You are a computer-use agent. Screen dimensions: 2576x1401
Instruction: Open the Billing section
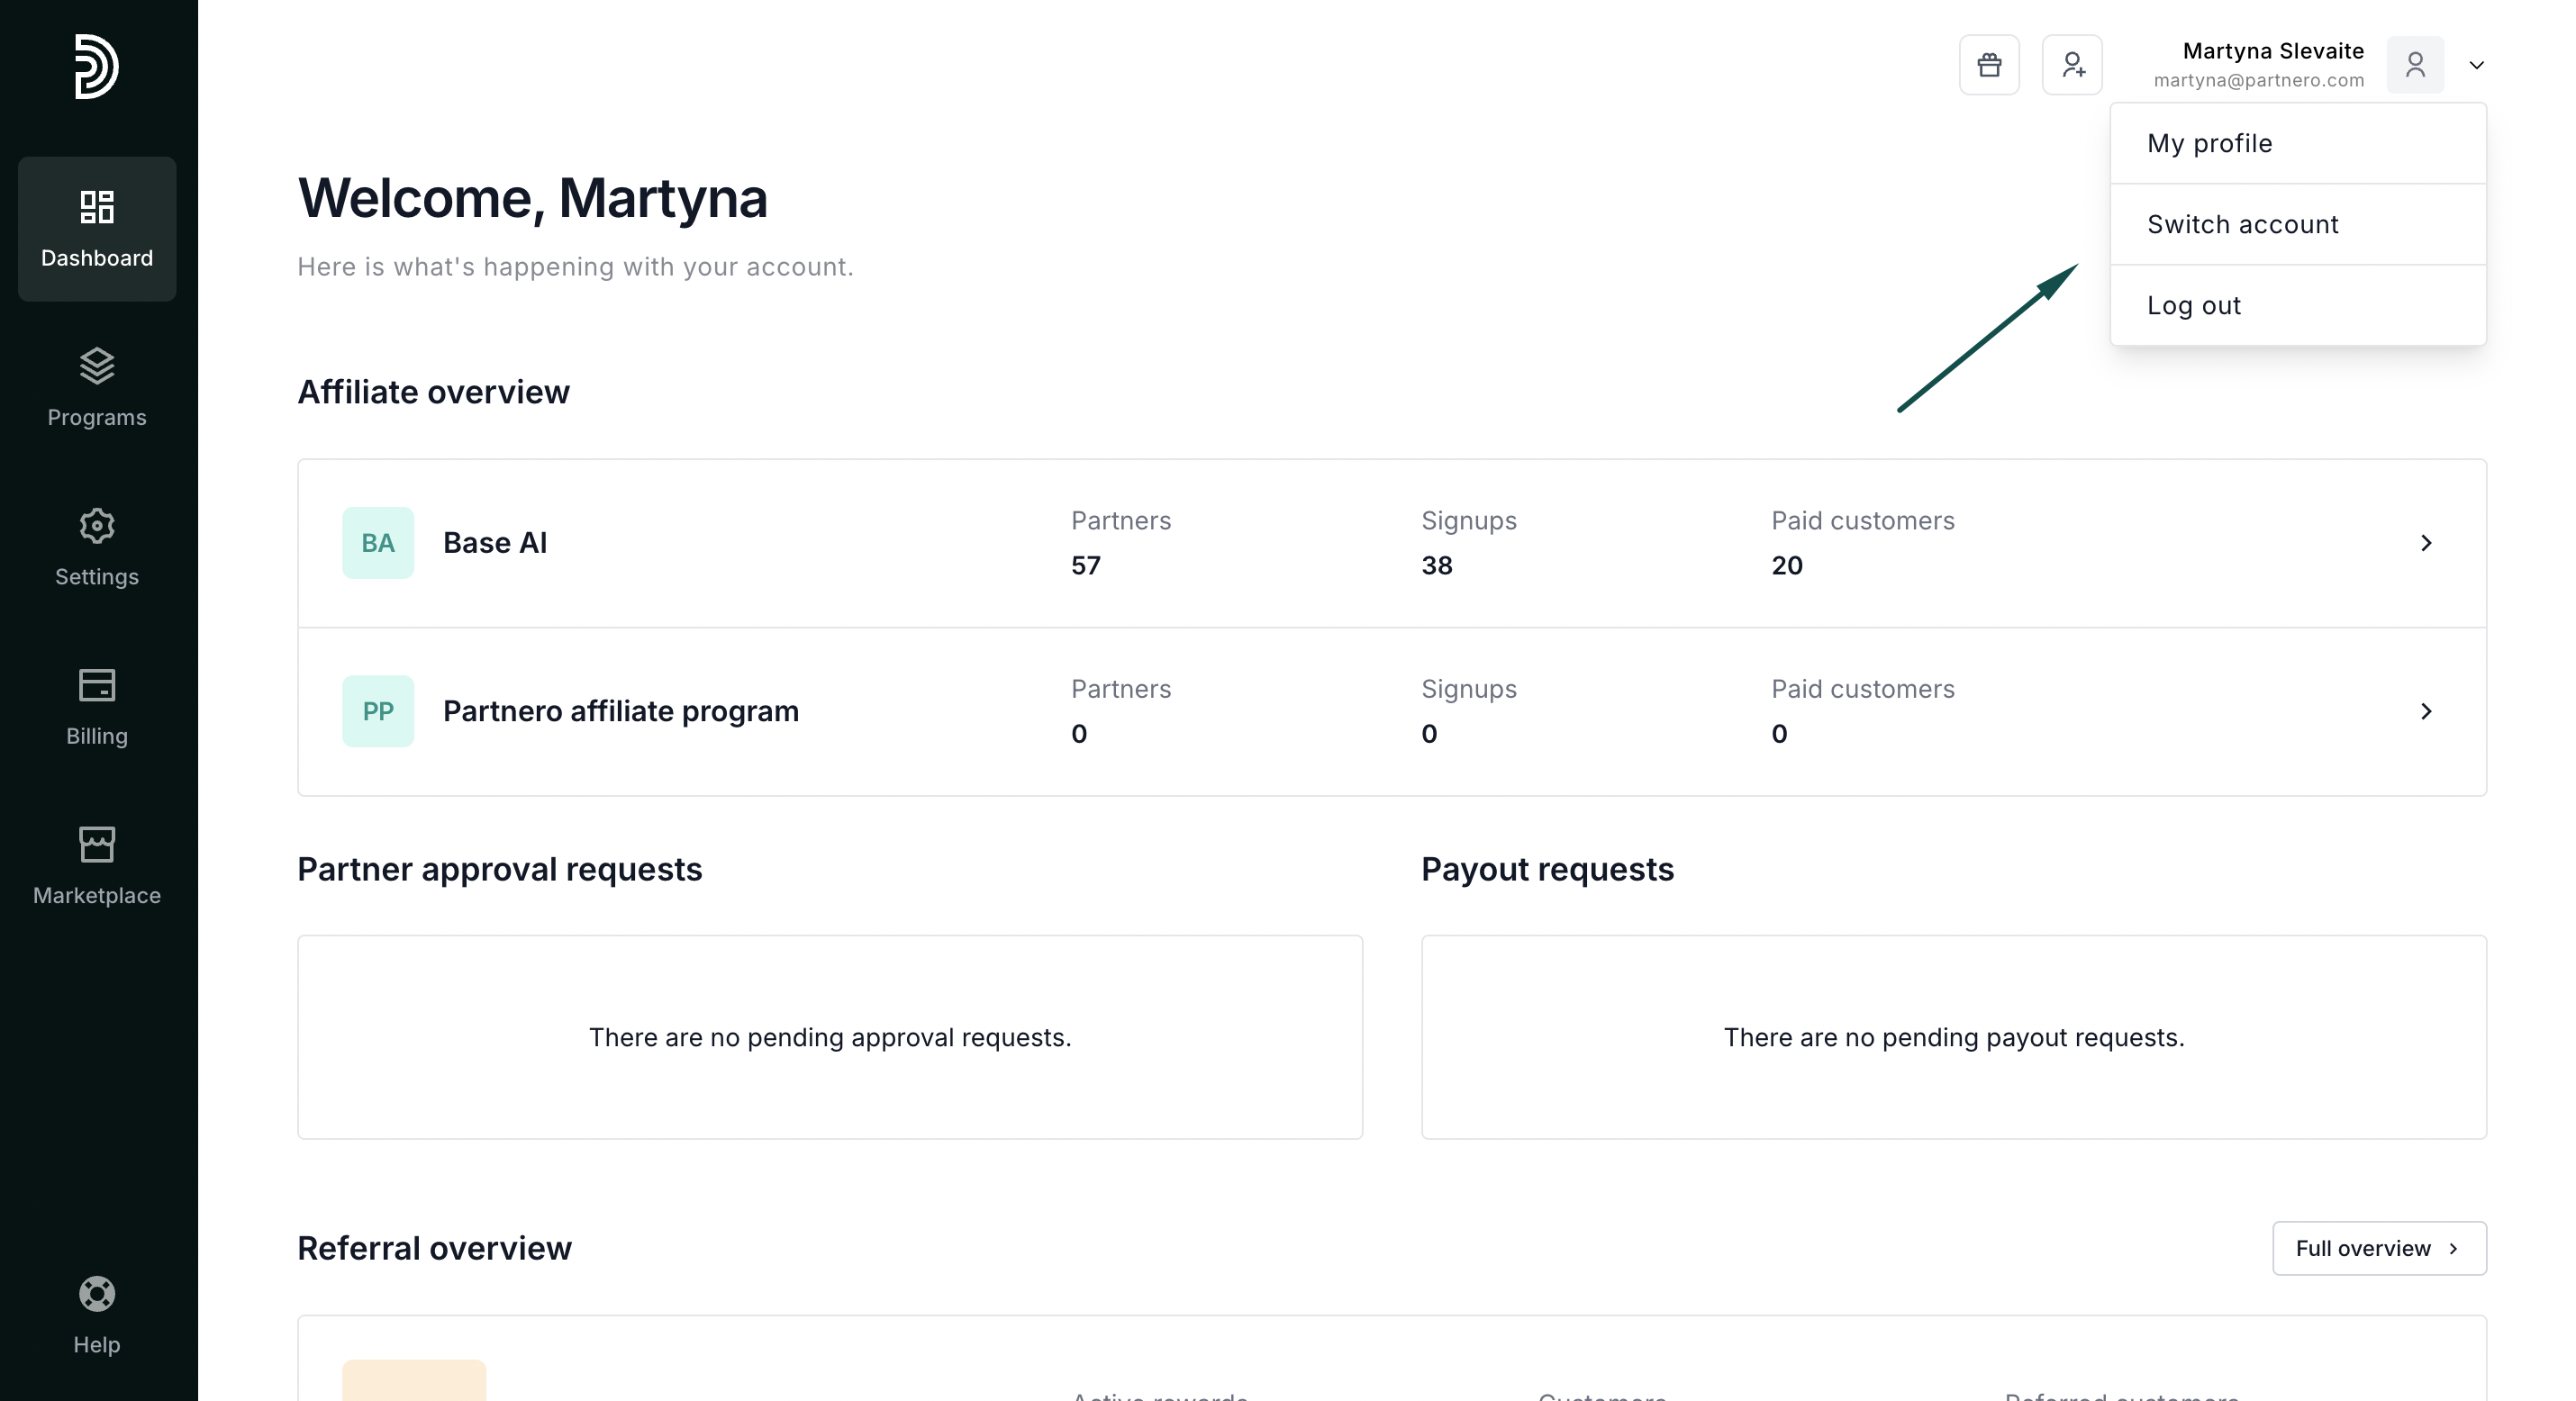click(x=97, y=707)
